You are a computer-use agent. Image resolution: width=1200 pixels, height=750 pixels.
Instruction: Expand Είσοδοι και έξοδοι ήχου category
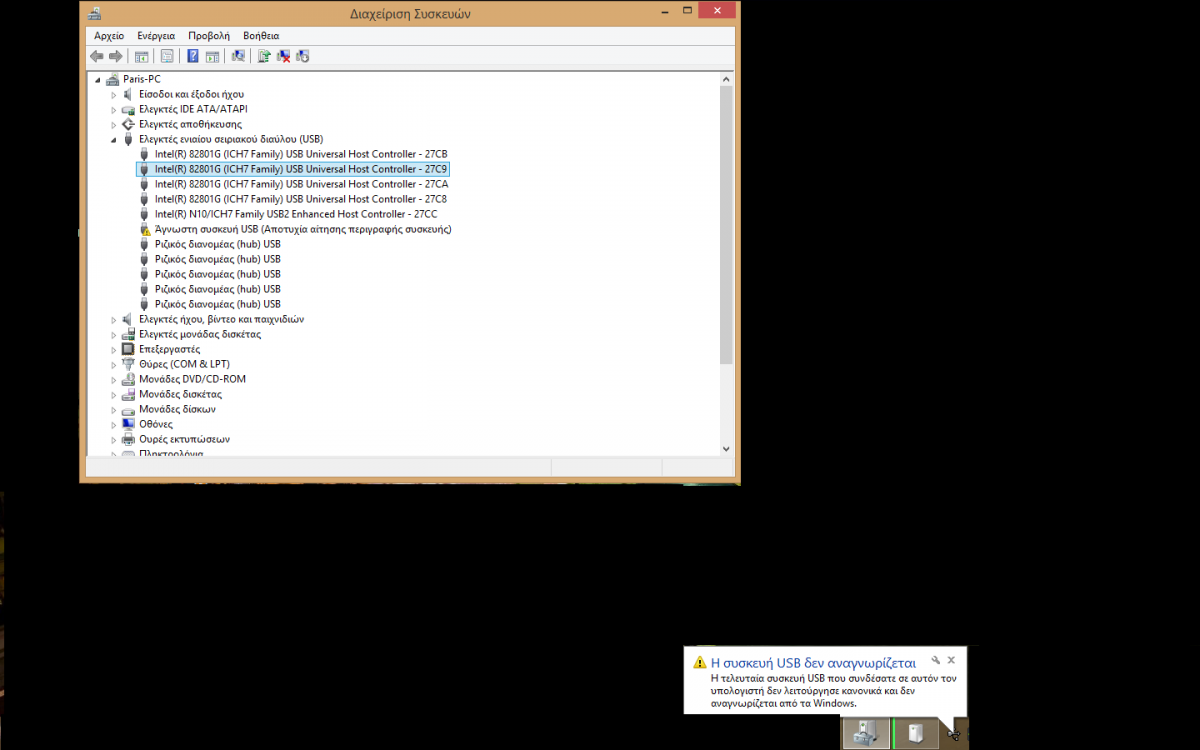[113, 94]
